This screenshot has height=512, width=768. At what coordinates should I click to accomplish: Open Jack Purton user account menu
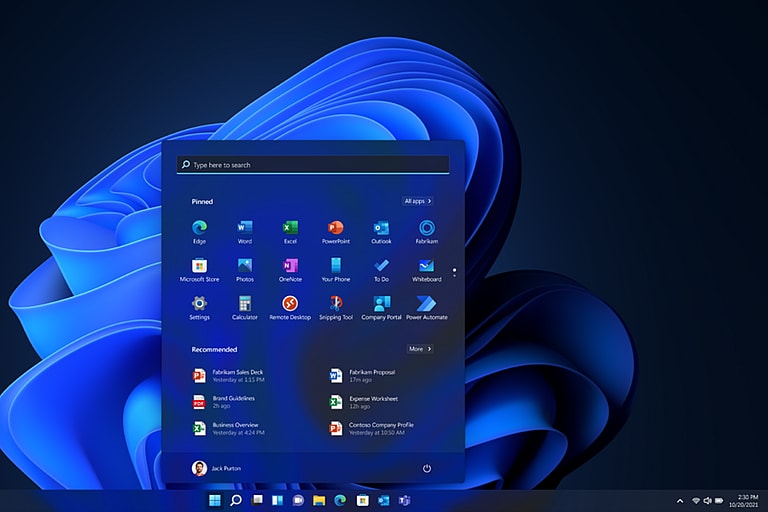tap(217, 468)
